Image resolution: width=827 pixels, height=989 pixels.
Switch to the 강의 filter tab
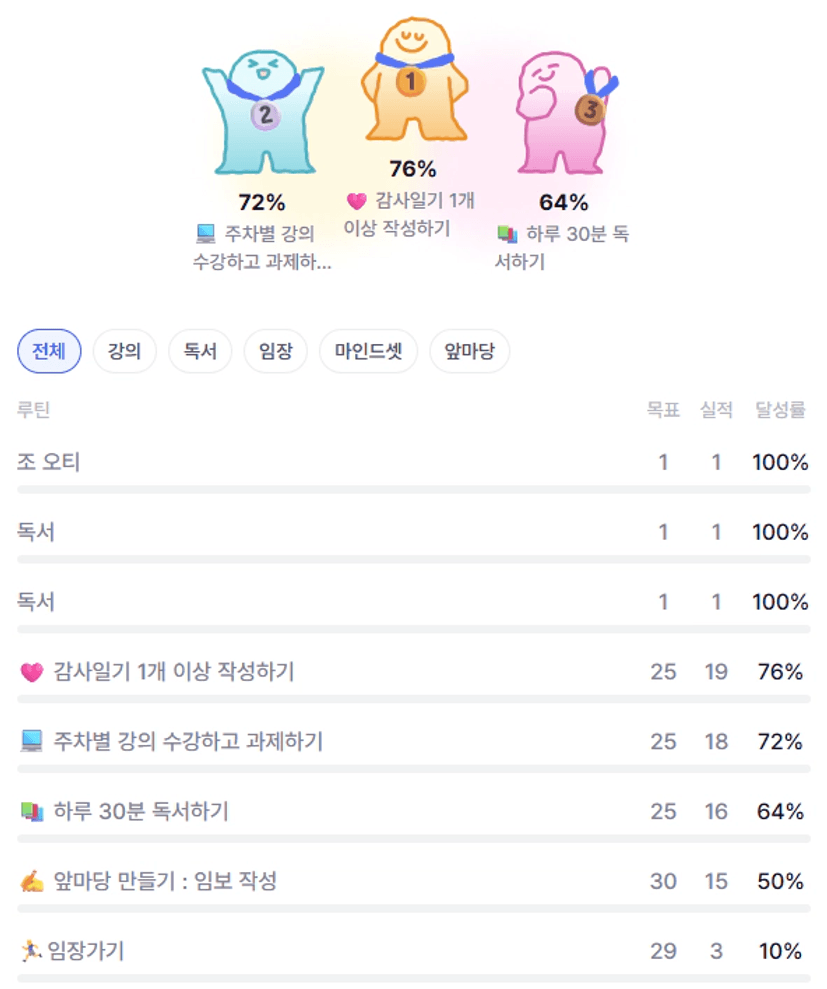[125, 352]
